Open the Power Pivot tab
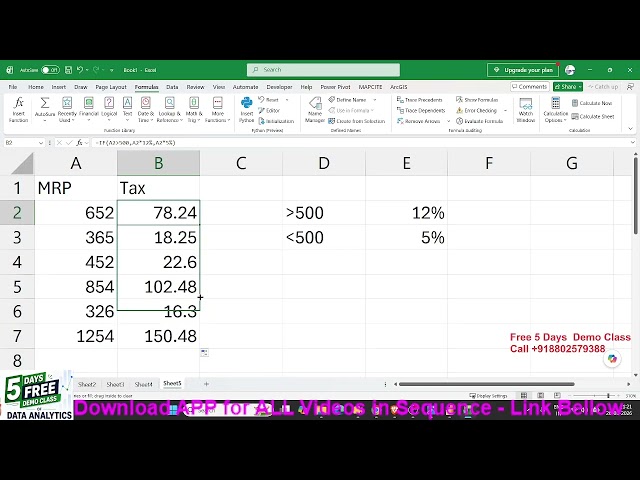 click(336, 87)
